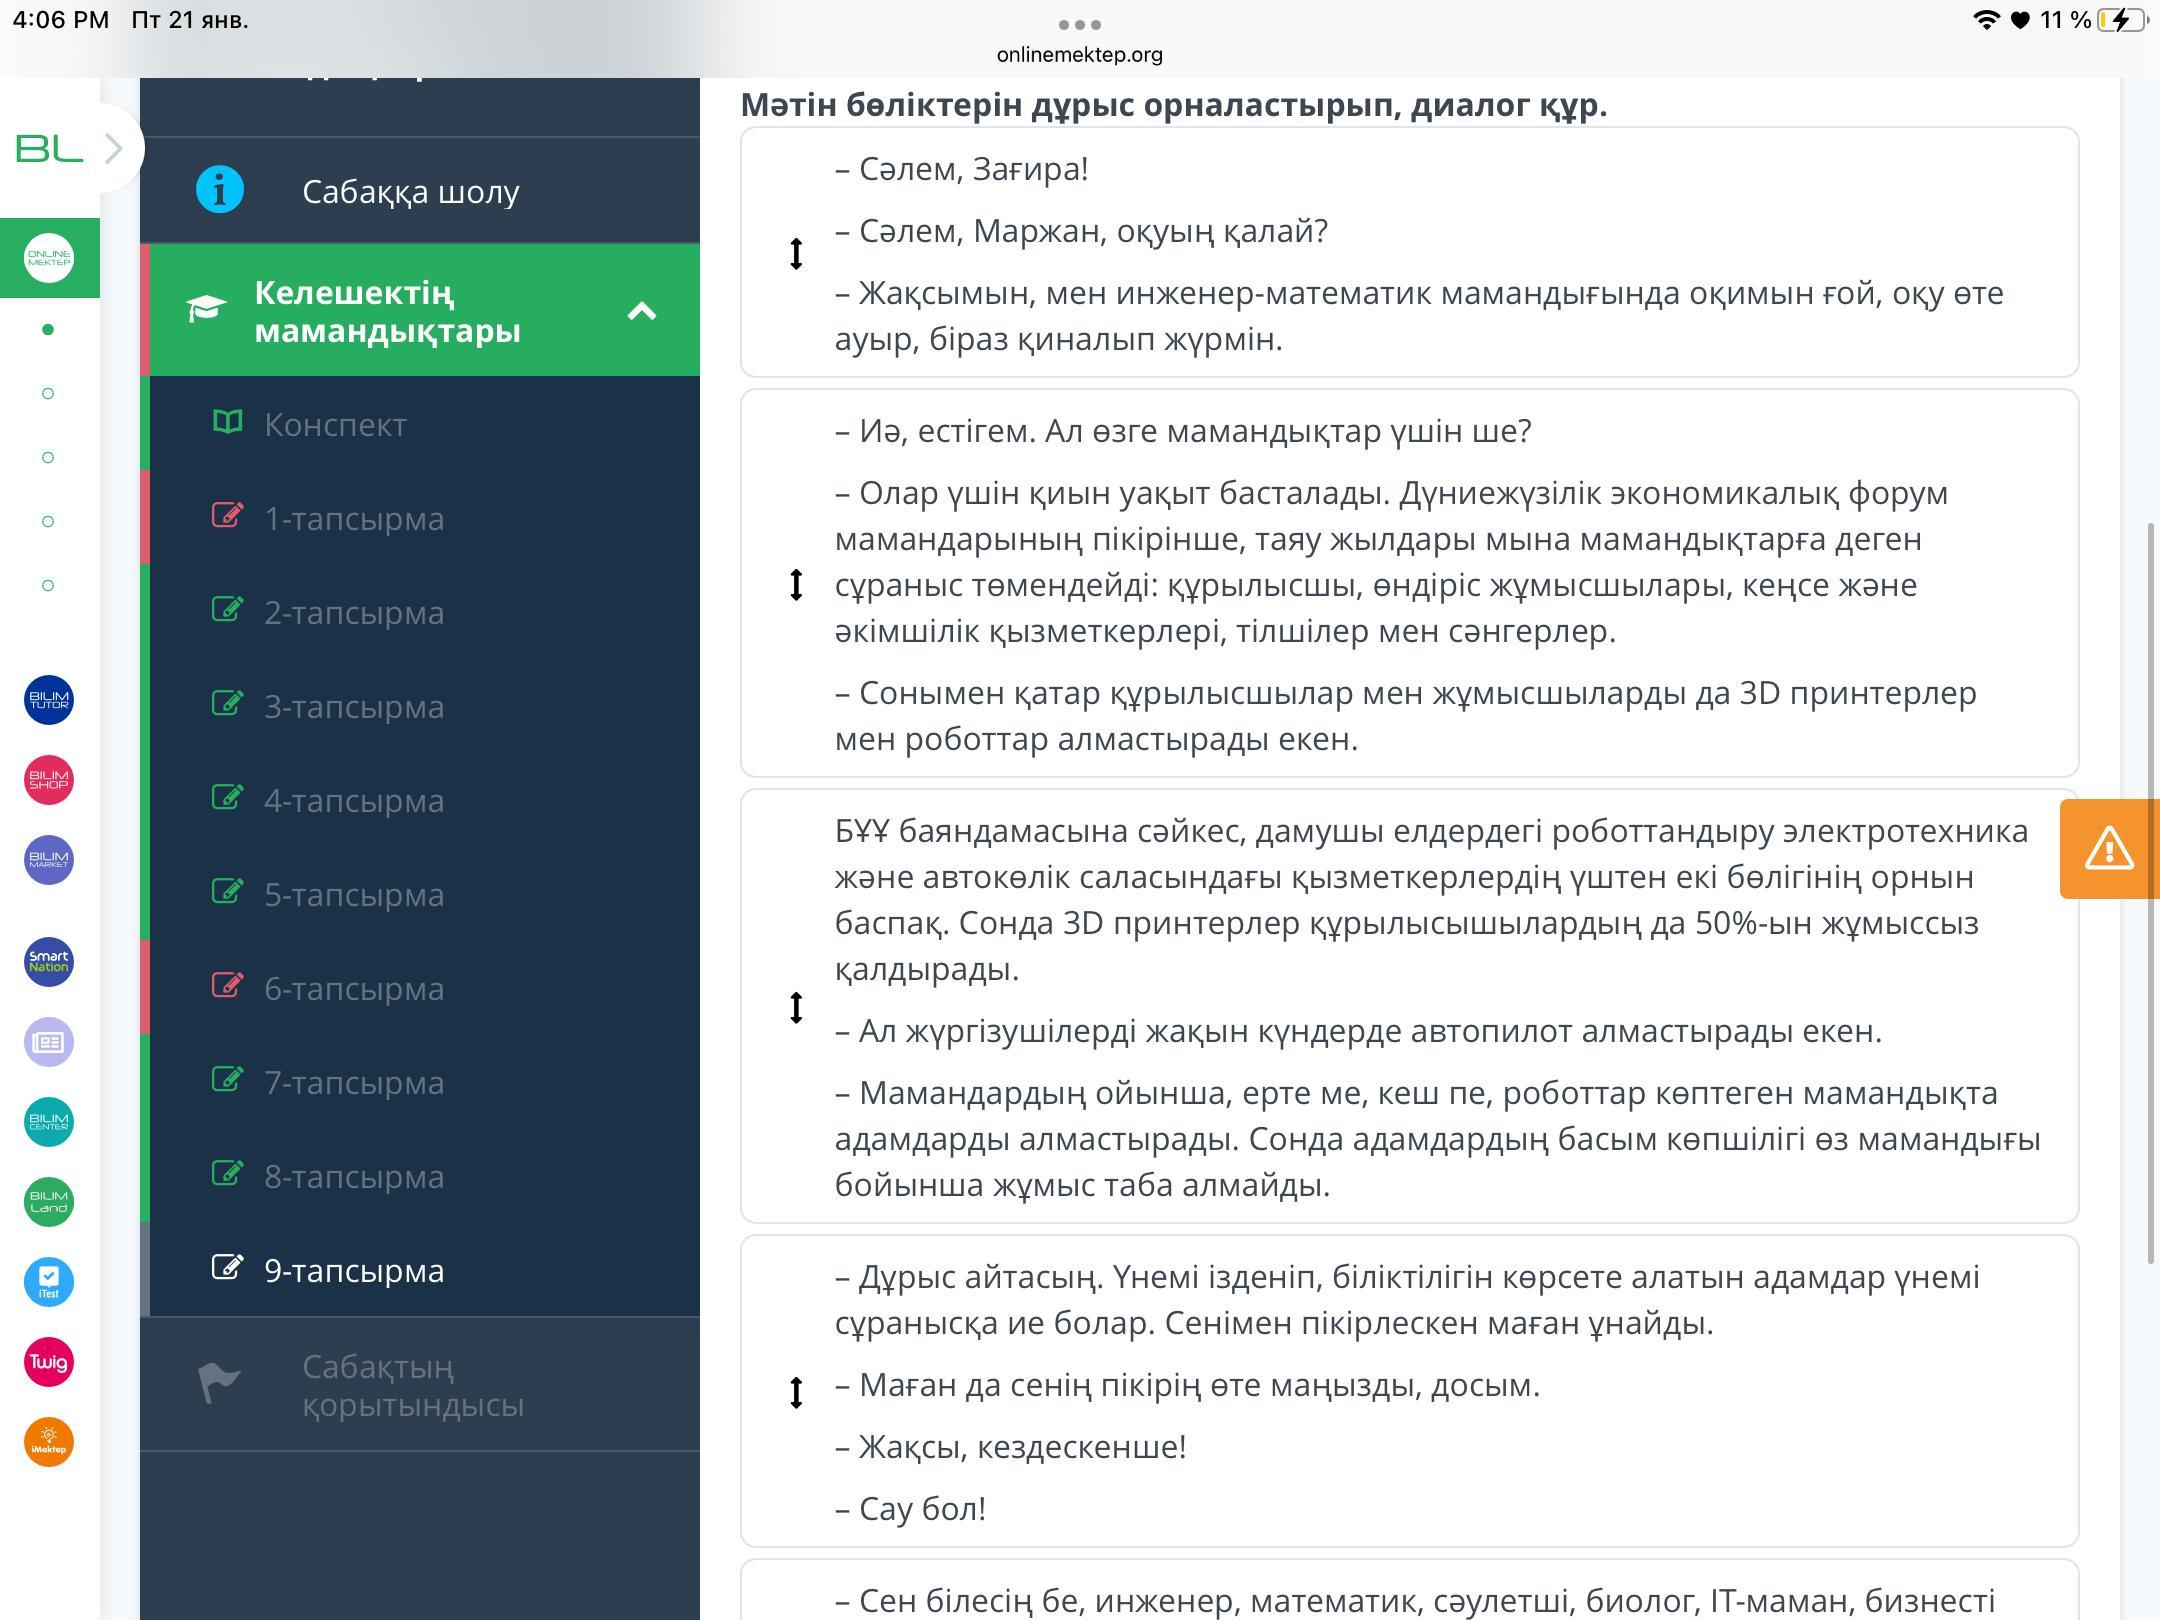Open the iTest sidebar icon
This screenshot has height=1620, width=2160.
click(48, 1282)
